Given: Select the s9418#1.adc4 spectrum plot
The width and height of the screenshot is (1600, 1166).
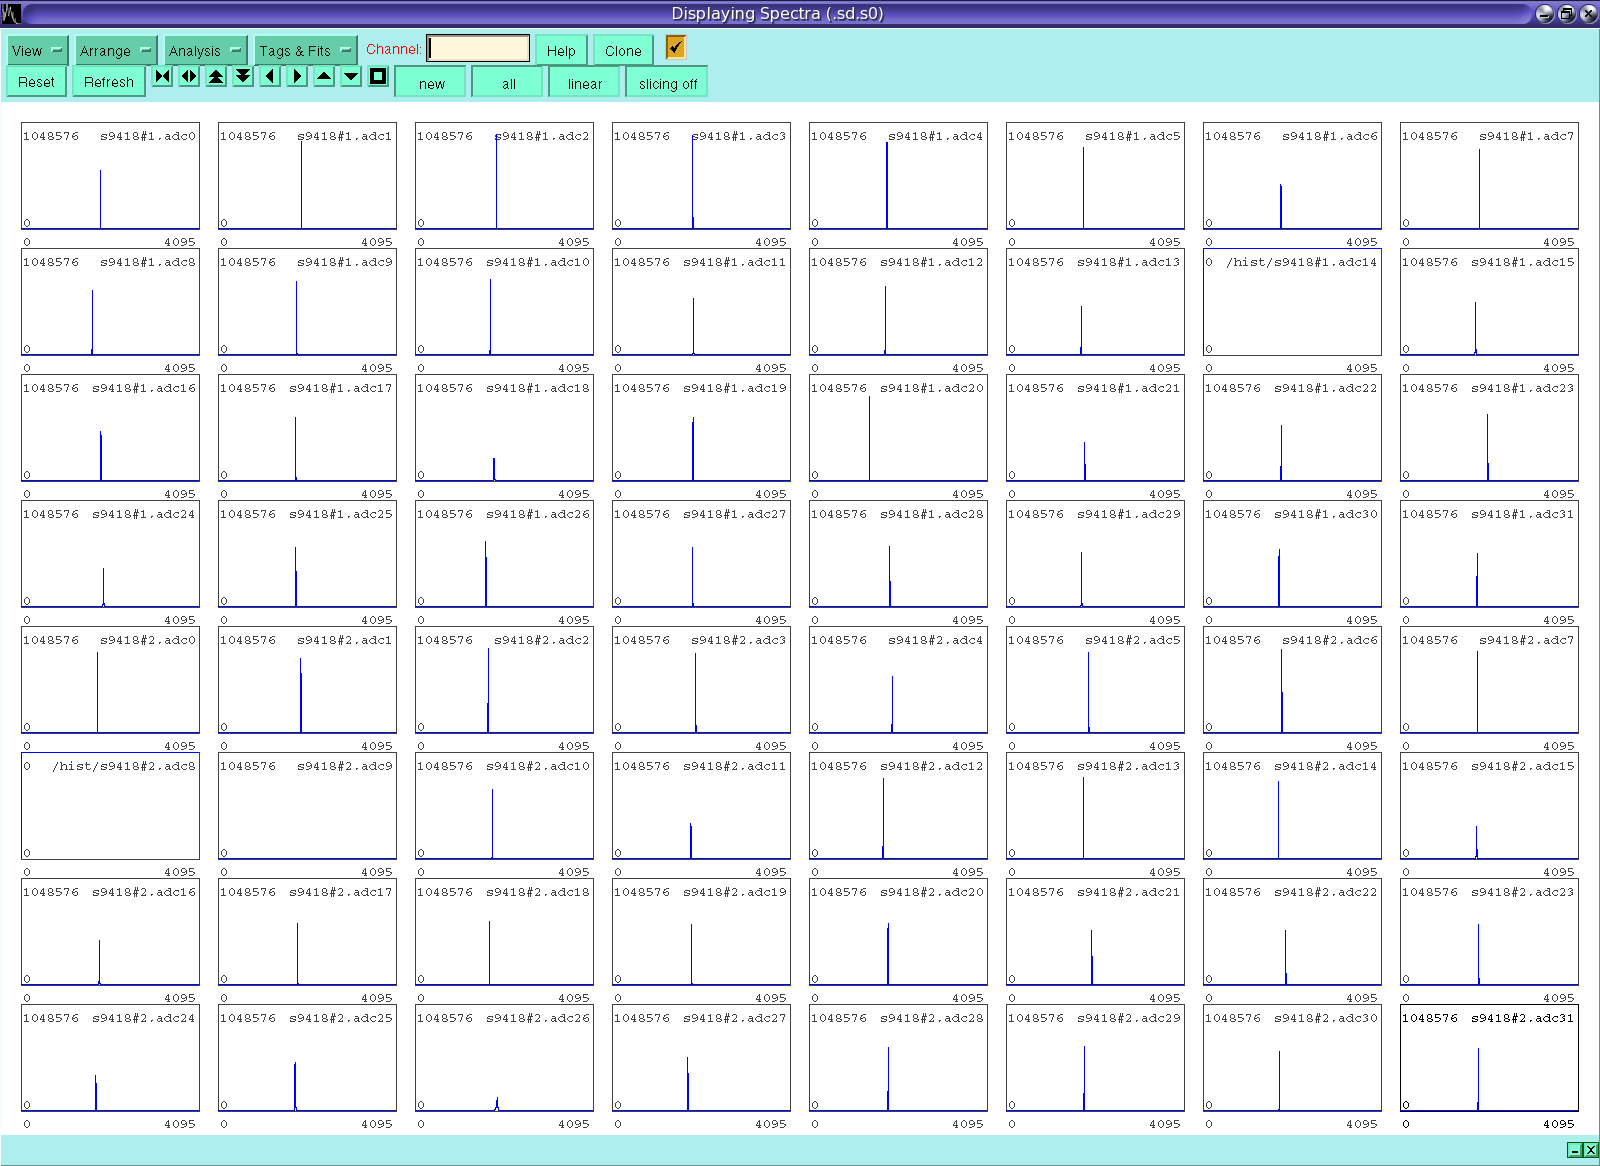Looking at the screenshot, I should (x=898, y=176).
